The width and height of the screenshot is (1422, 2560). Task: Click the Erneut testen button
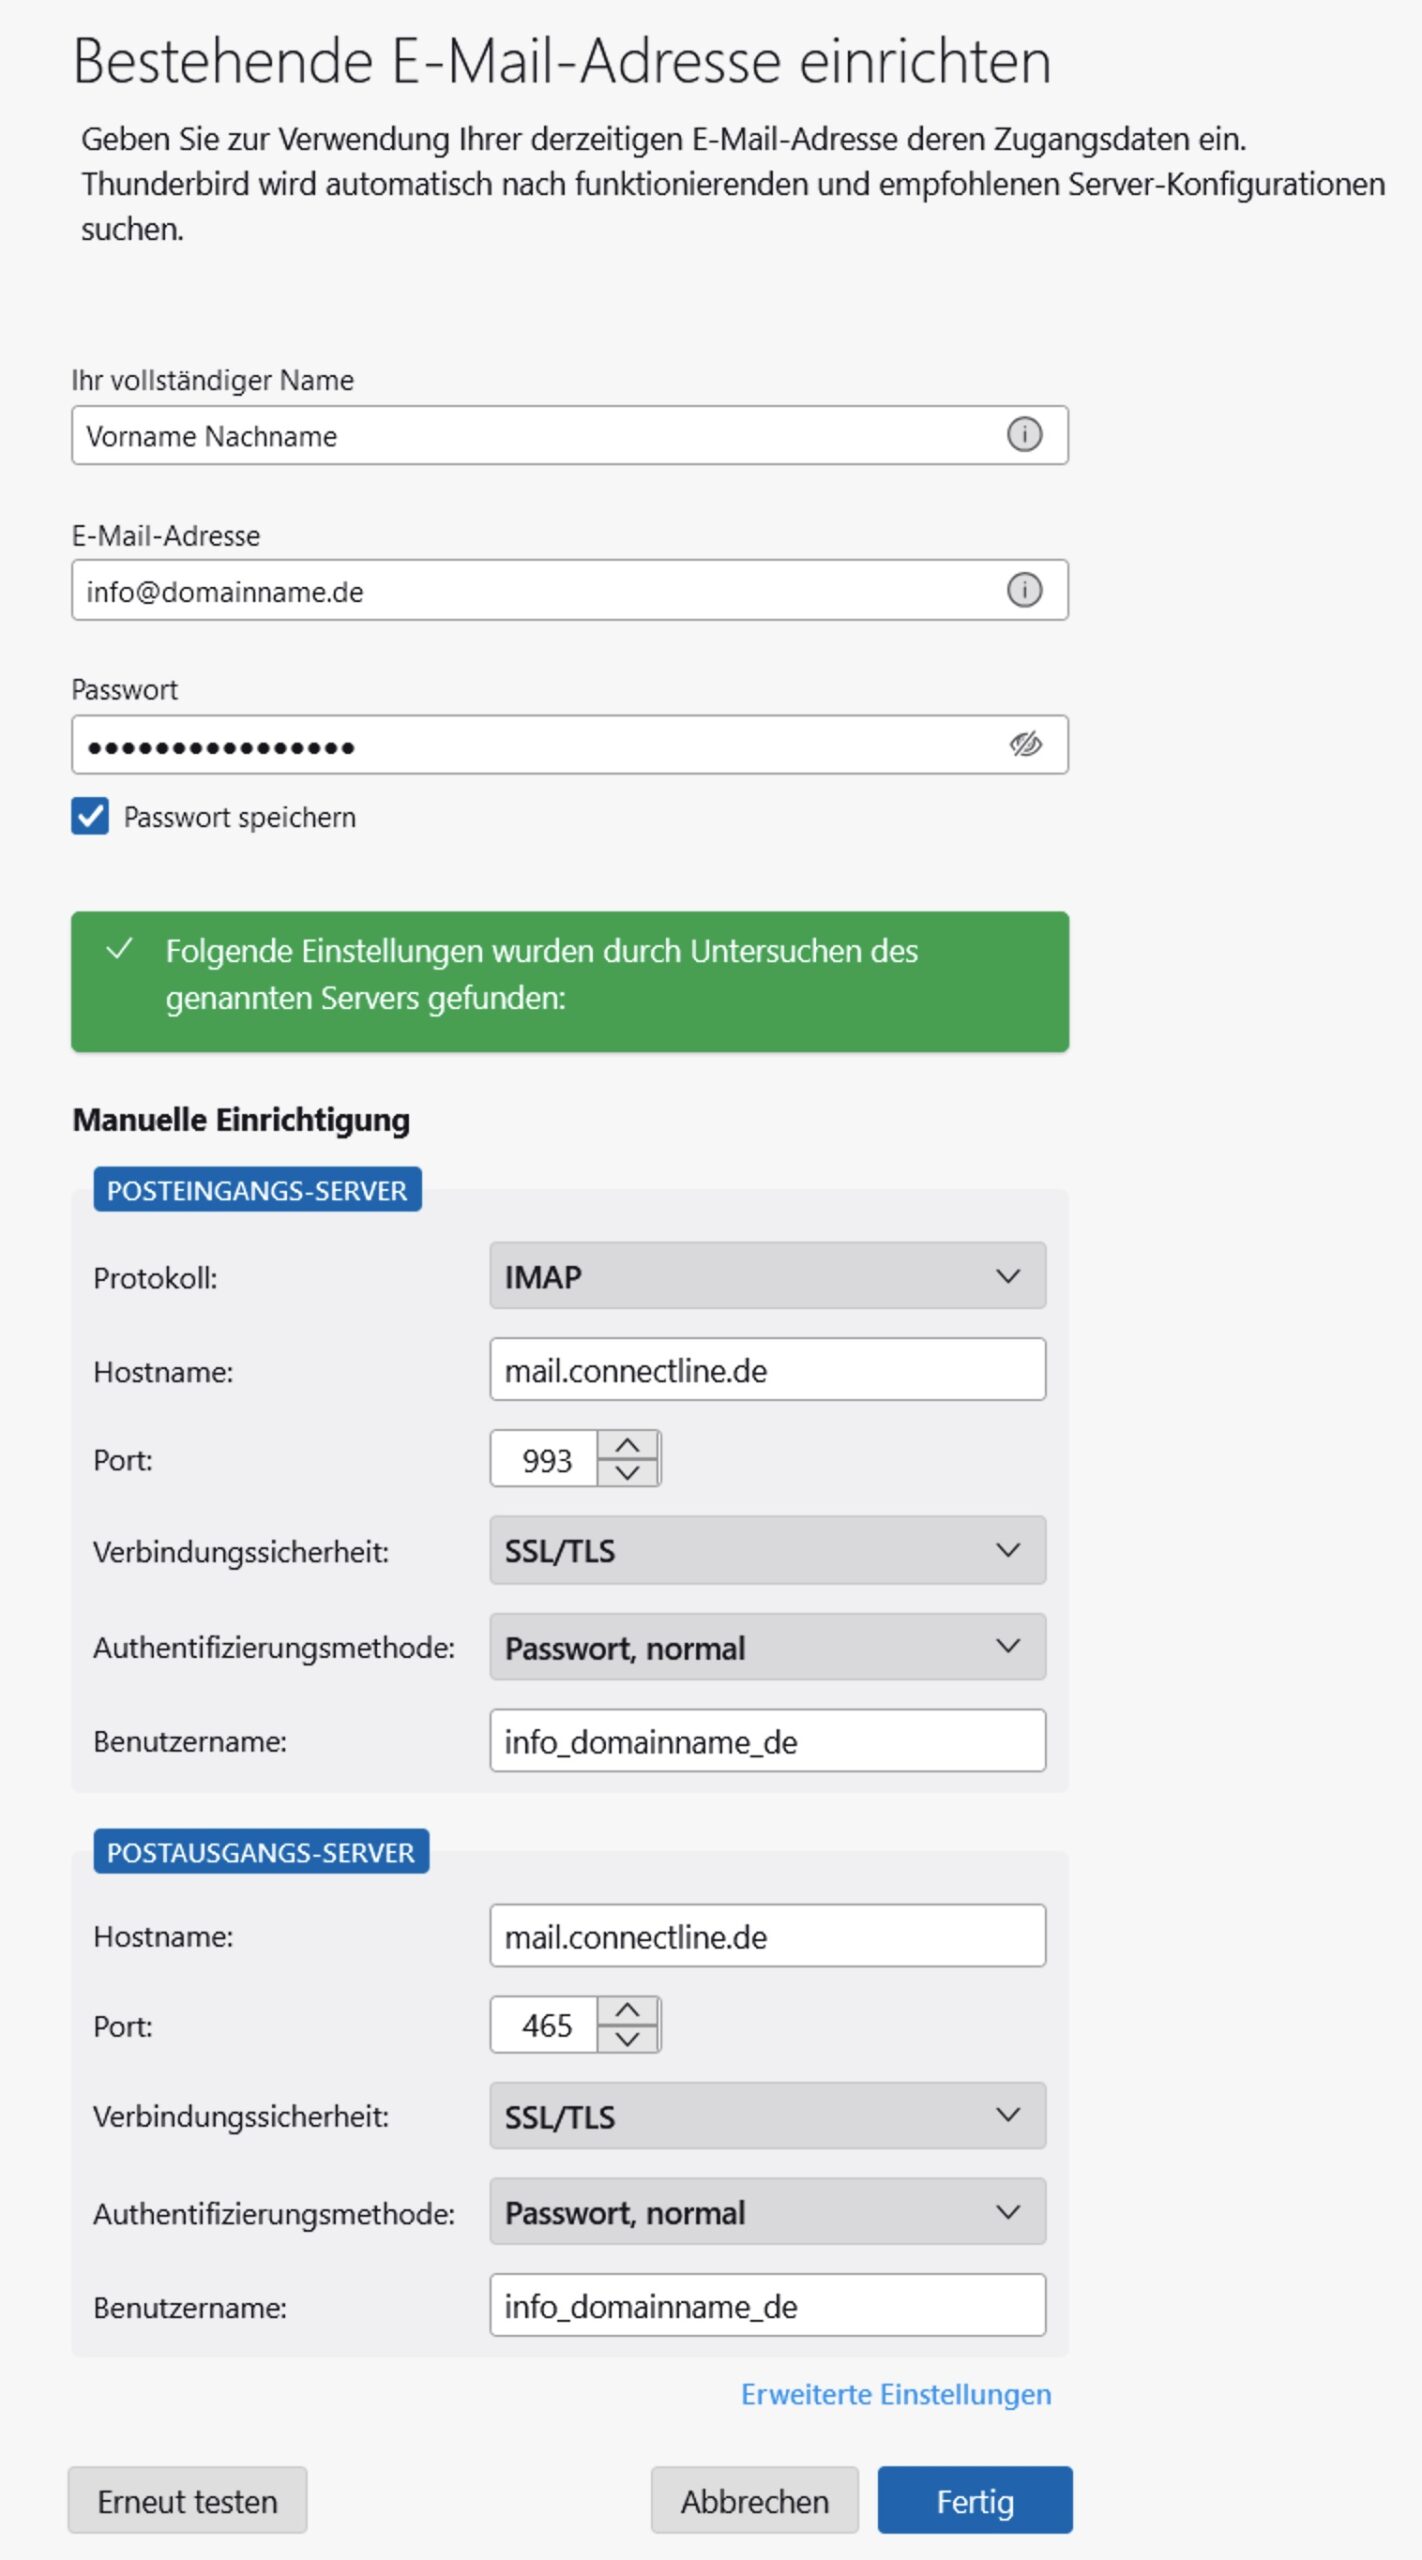pos(188,2501)
